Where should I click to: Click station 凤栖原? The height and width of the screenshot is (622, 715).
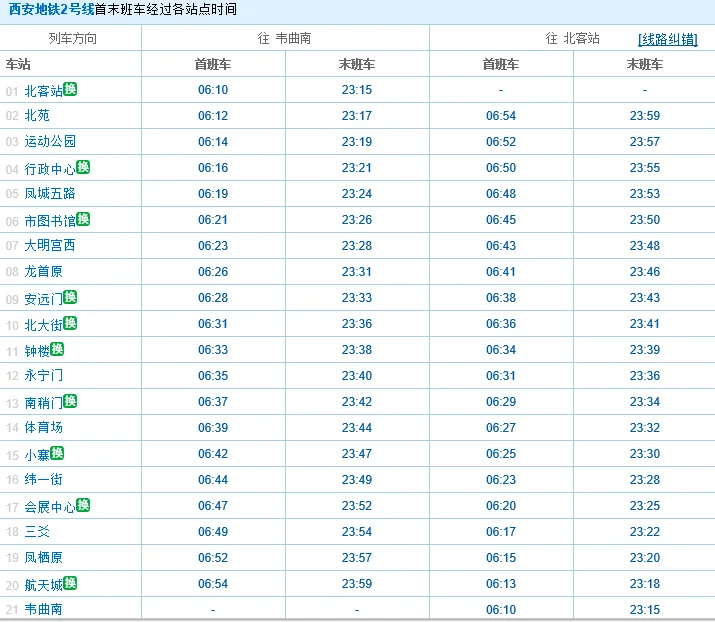click(43, 557)
